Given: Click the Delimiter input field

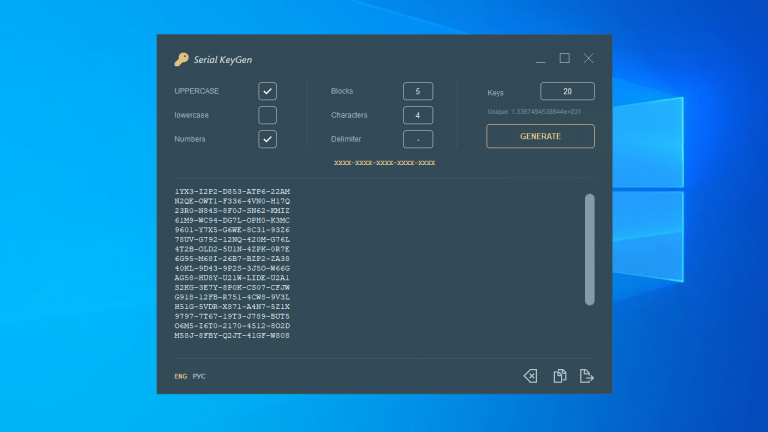Looking at the screenshot, I should [x=418, y=139].
